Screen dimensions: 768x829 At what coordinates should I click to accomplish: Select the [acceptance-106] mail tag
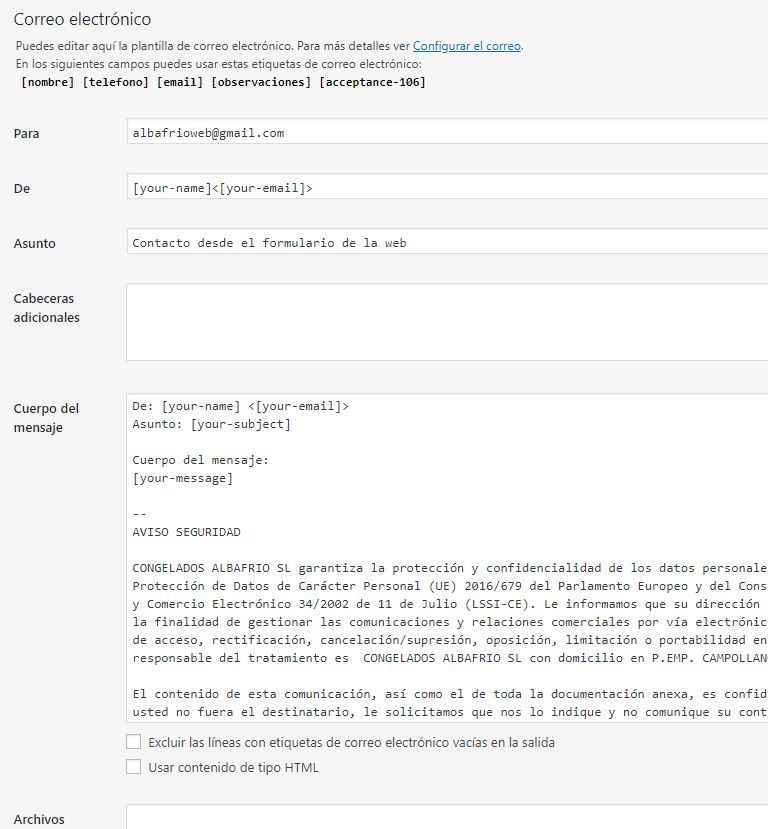pyautogui.click(x=372, y=82)
